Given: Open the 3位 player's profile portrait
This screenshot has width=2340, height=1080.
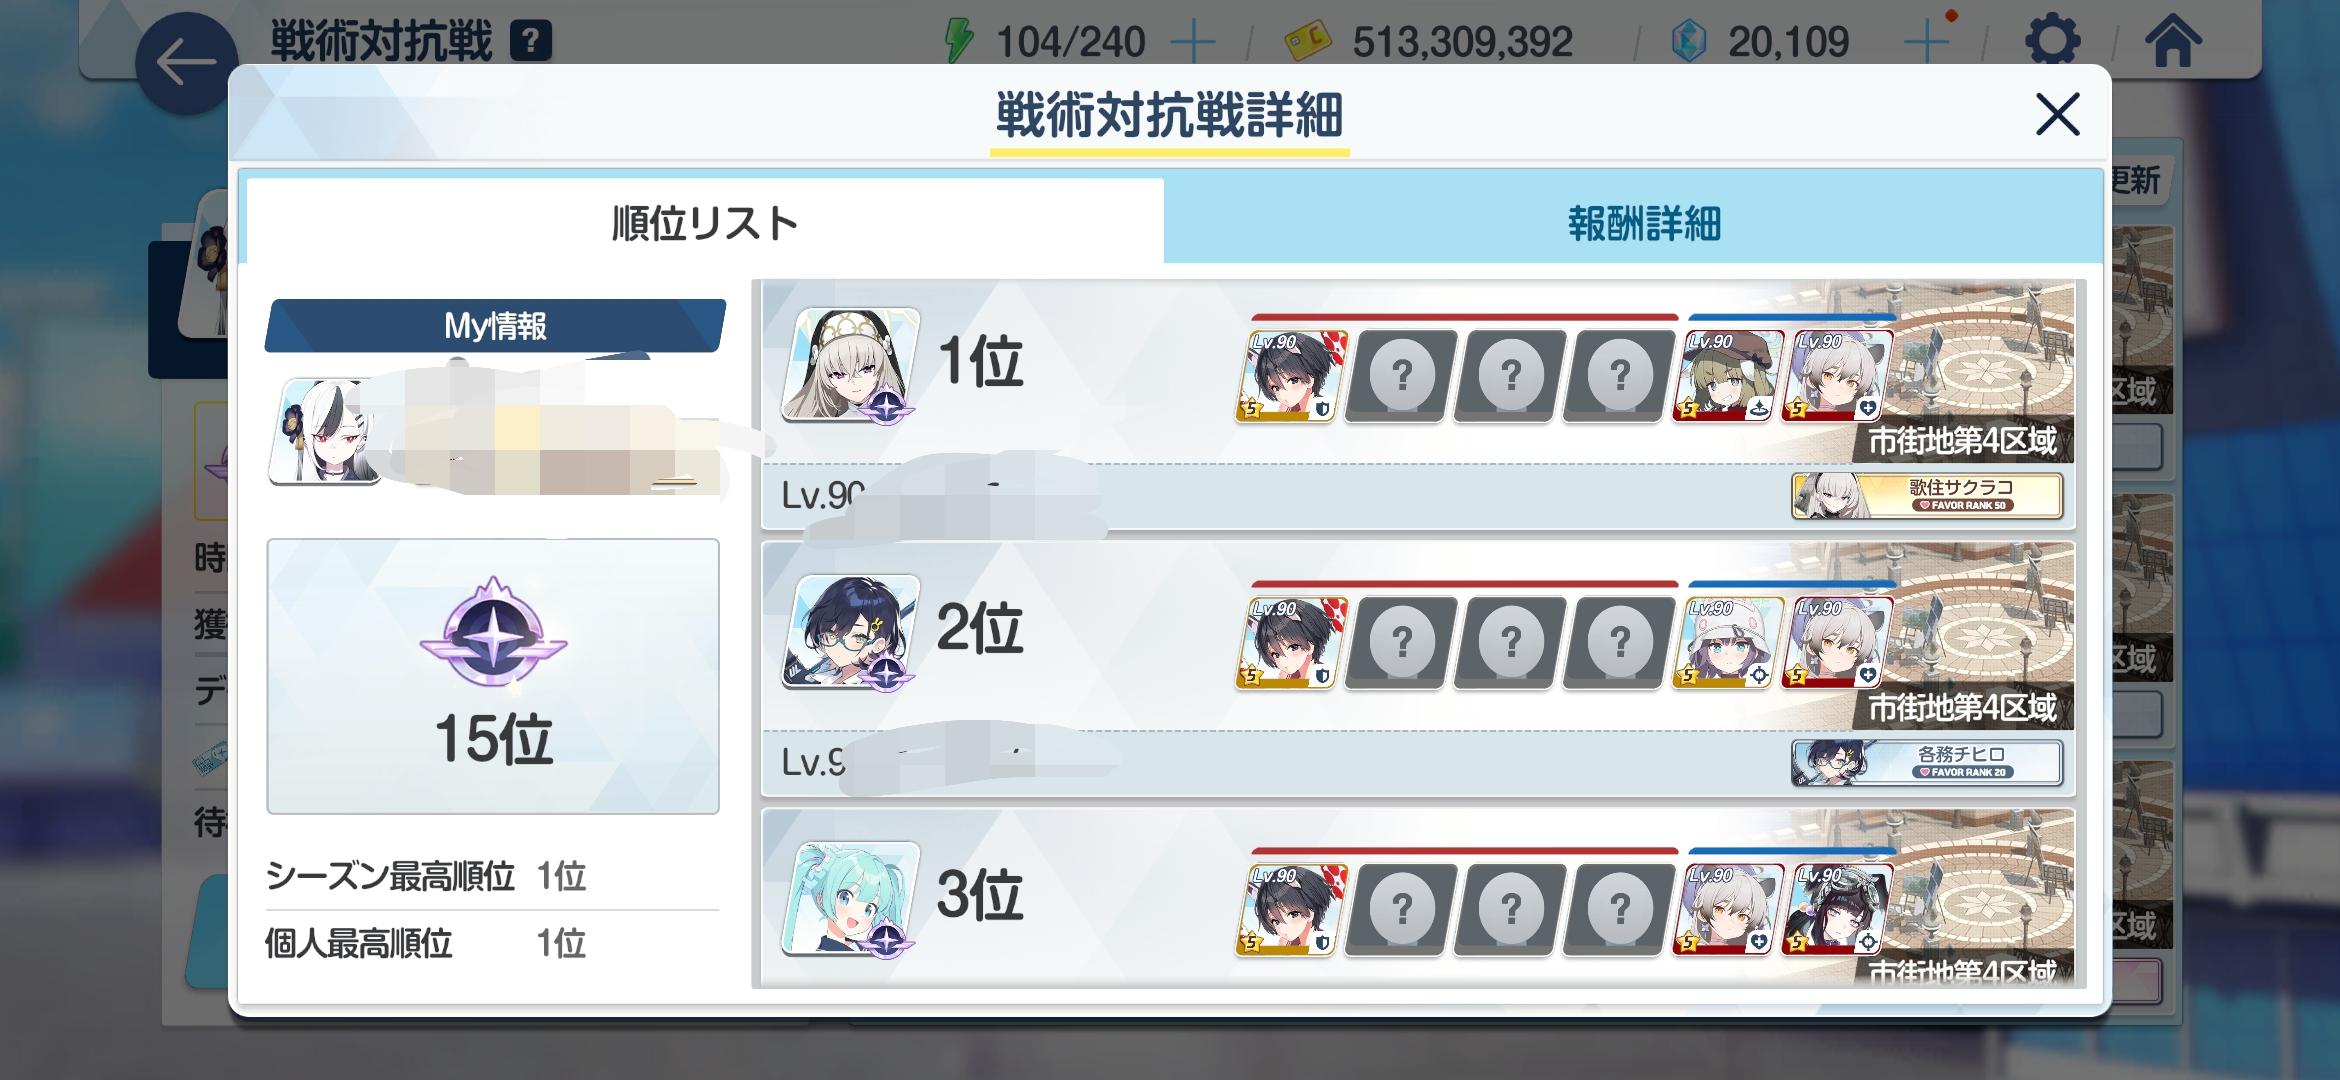Looking at the screenshot, I should (850, 899).
